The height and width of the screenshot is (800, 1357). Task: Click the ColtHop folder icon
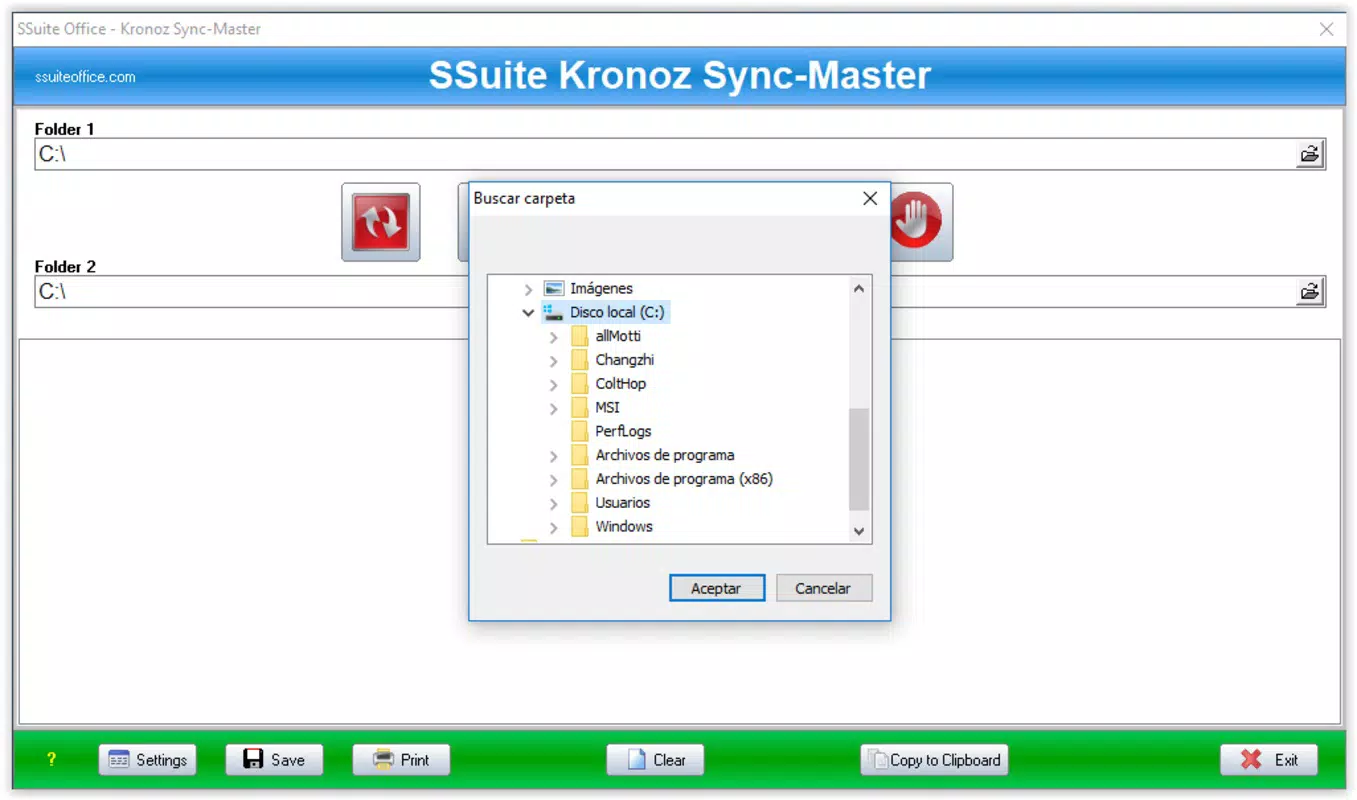pos(580,384)
